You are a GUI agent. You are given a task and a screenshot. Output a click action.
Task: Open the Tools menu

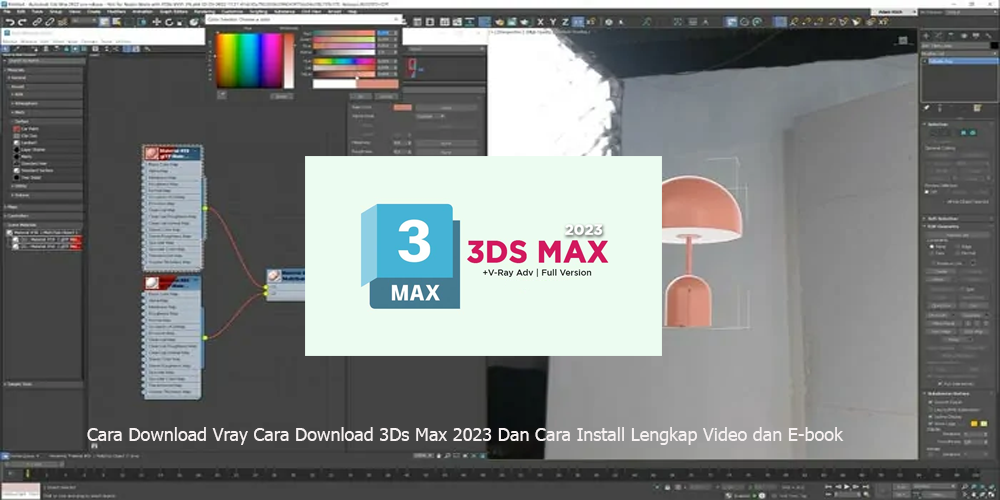click(x=37, y=11)
